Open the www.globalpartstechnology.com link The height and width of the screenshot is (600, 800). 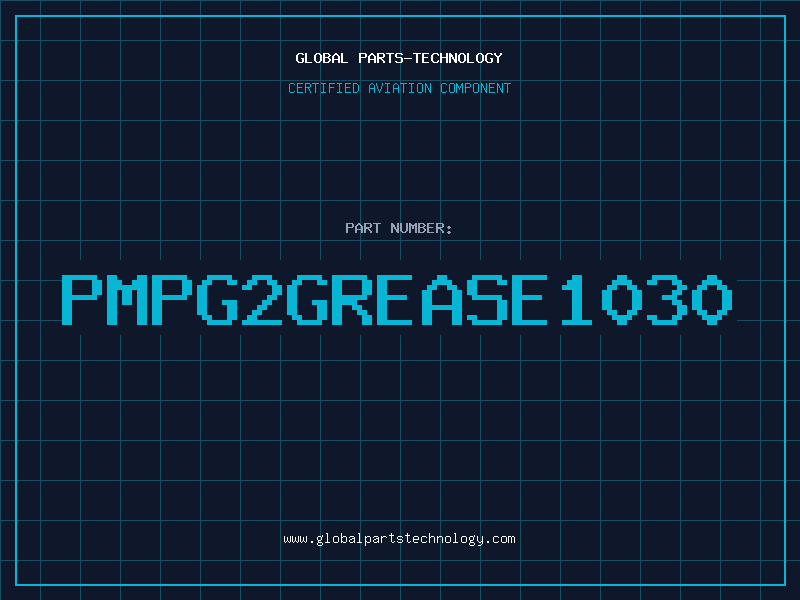(x=399, y=539)
